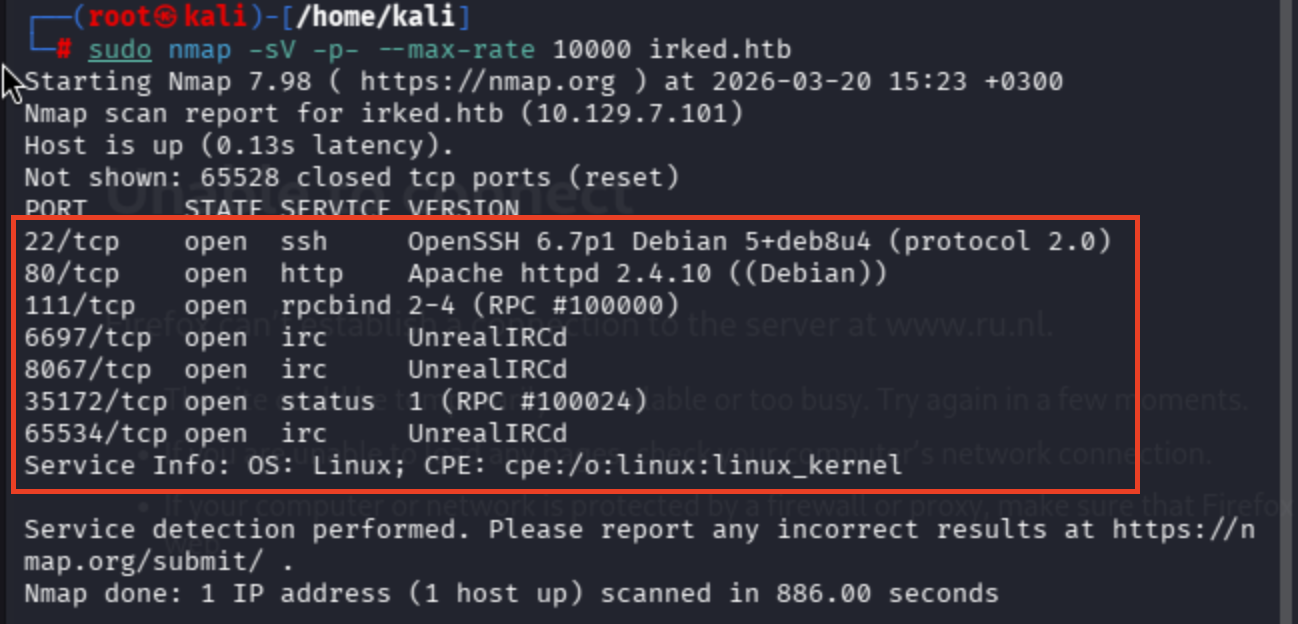Click the Kali skull symbol in the prompt
1298x624 pixels.
(169, 17)
